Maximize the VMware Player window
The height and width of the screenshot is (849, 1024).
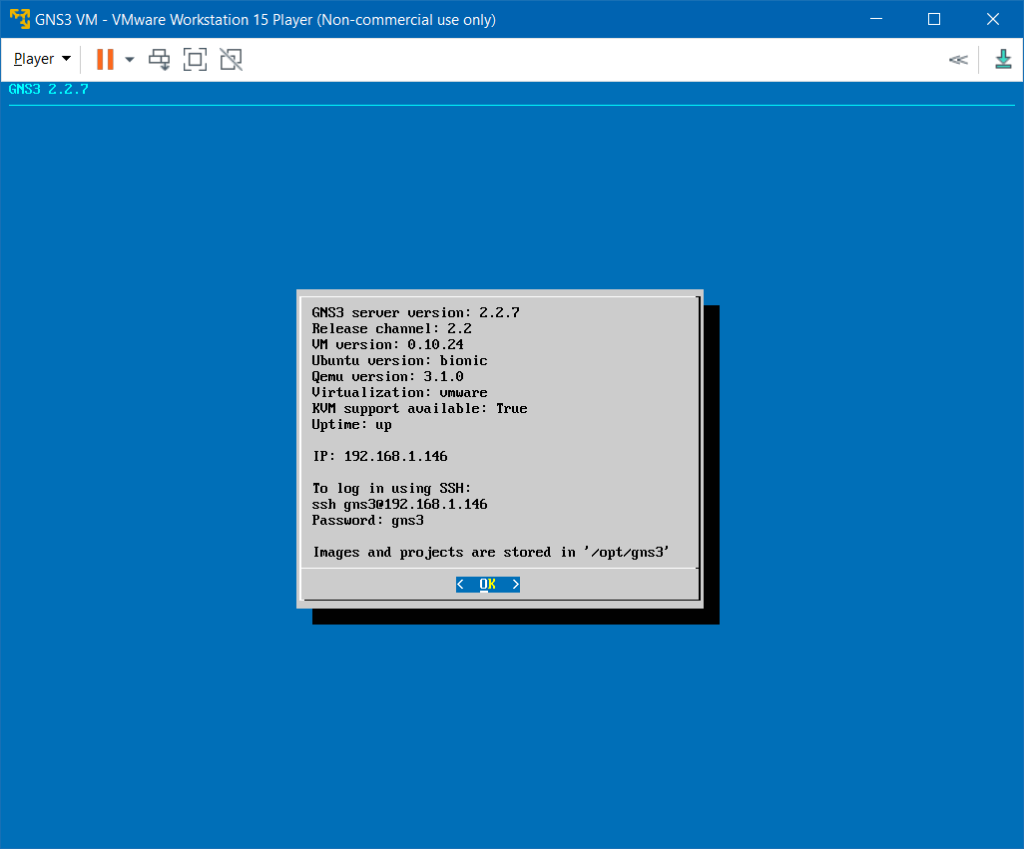coord(934,19)
